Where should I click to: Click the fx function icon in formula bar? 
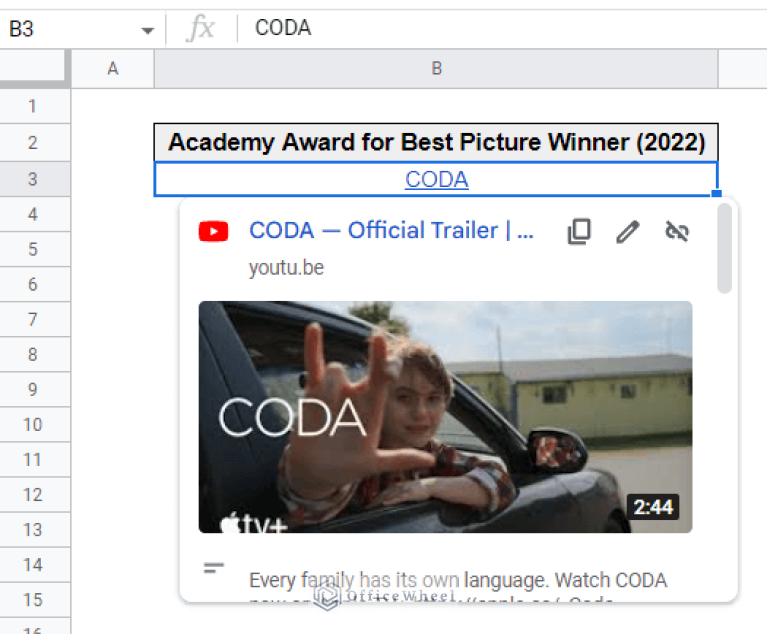click(x=201, y=28)
